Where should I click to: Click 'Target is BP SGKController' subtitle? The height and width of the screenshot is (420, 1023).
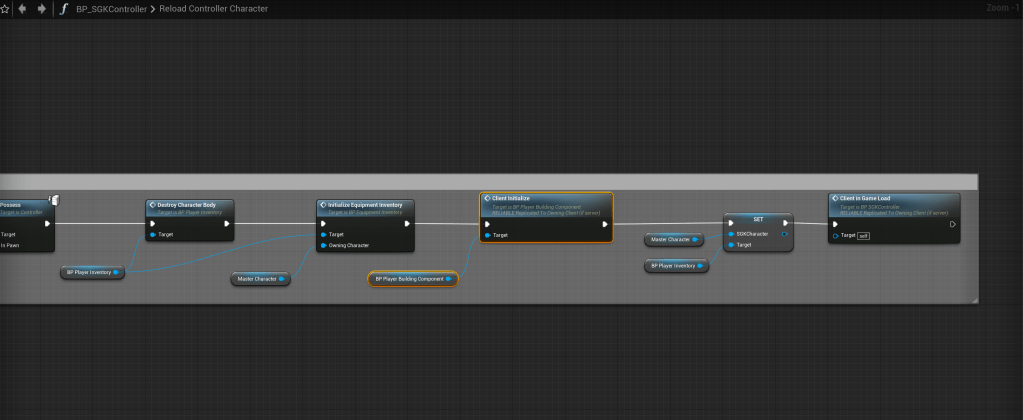[x=870, y=207]
